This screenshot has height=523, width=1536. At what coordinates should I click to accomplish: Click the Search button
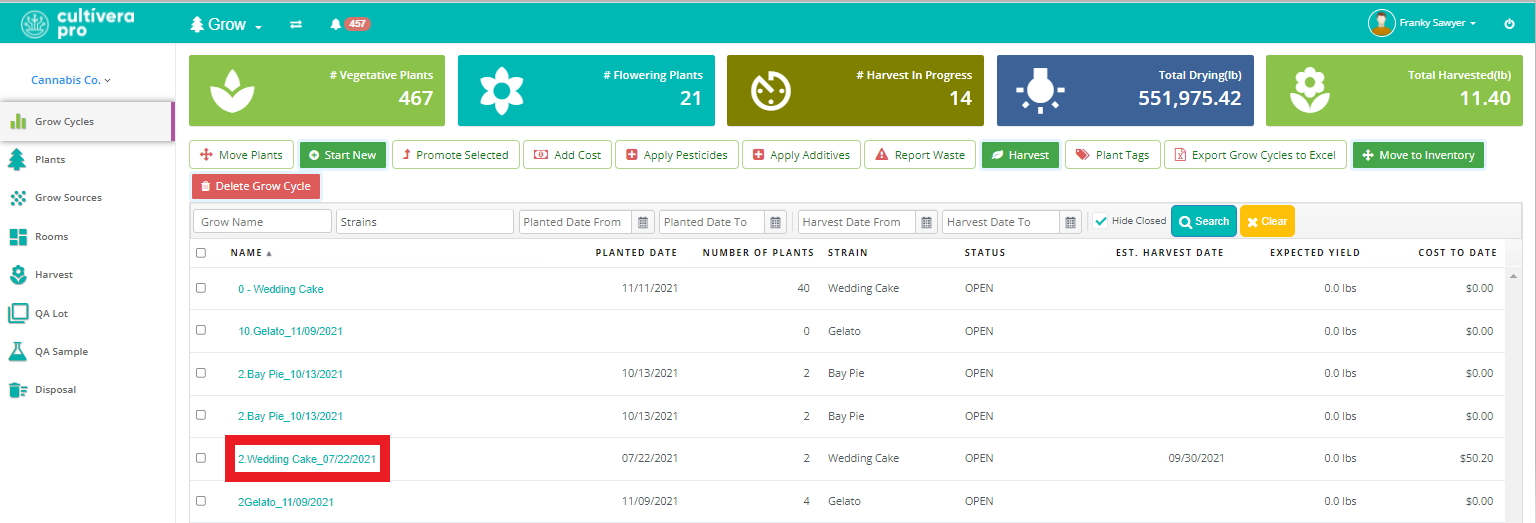pos(1204,221)
